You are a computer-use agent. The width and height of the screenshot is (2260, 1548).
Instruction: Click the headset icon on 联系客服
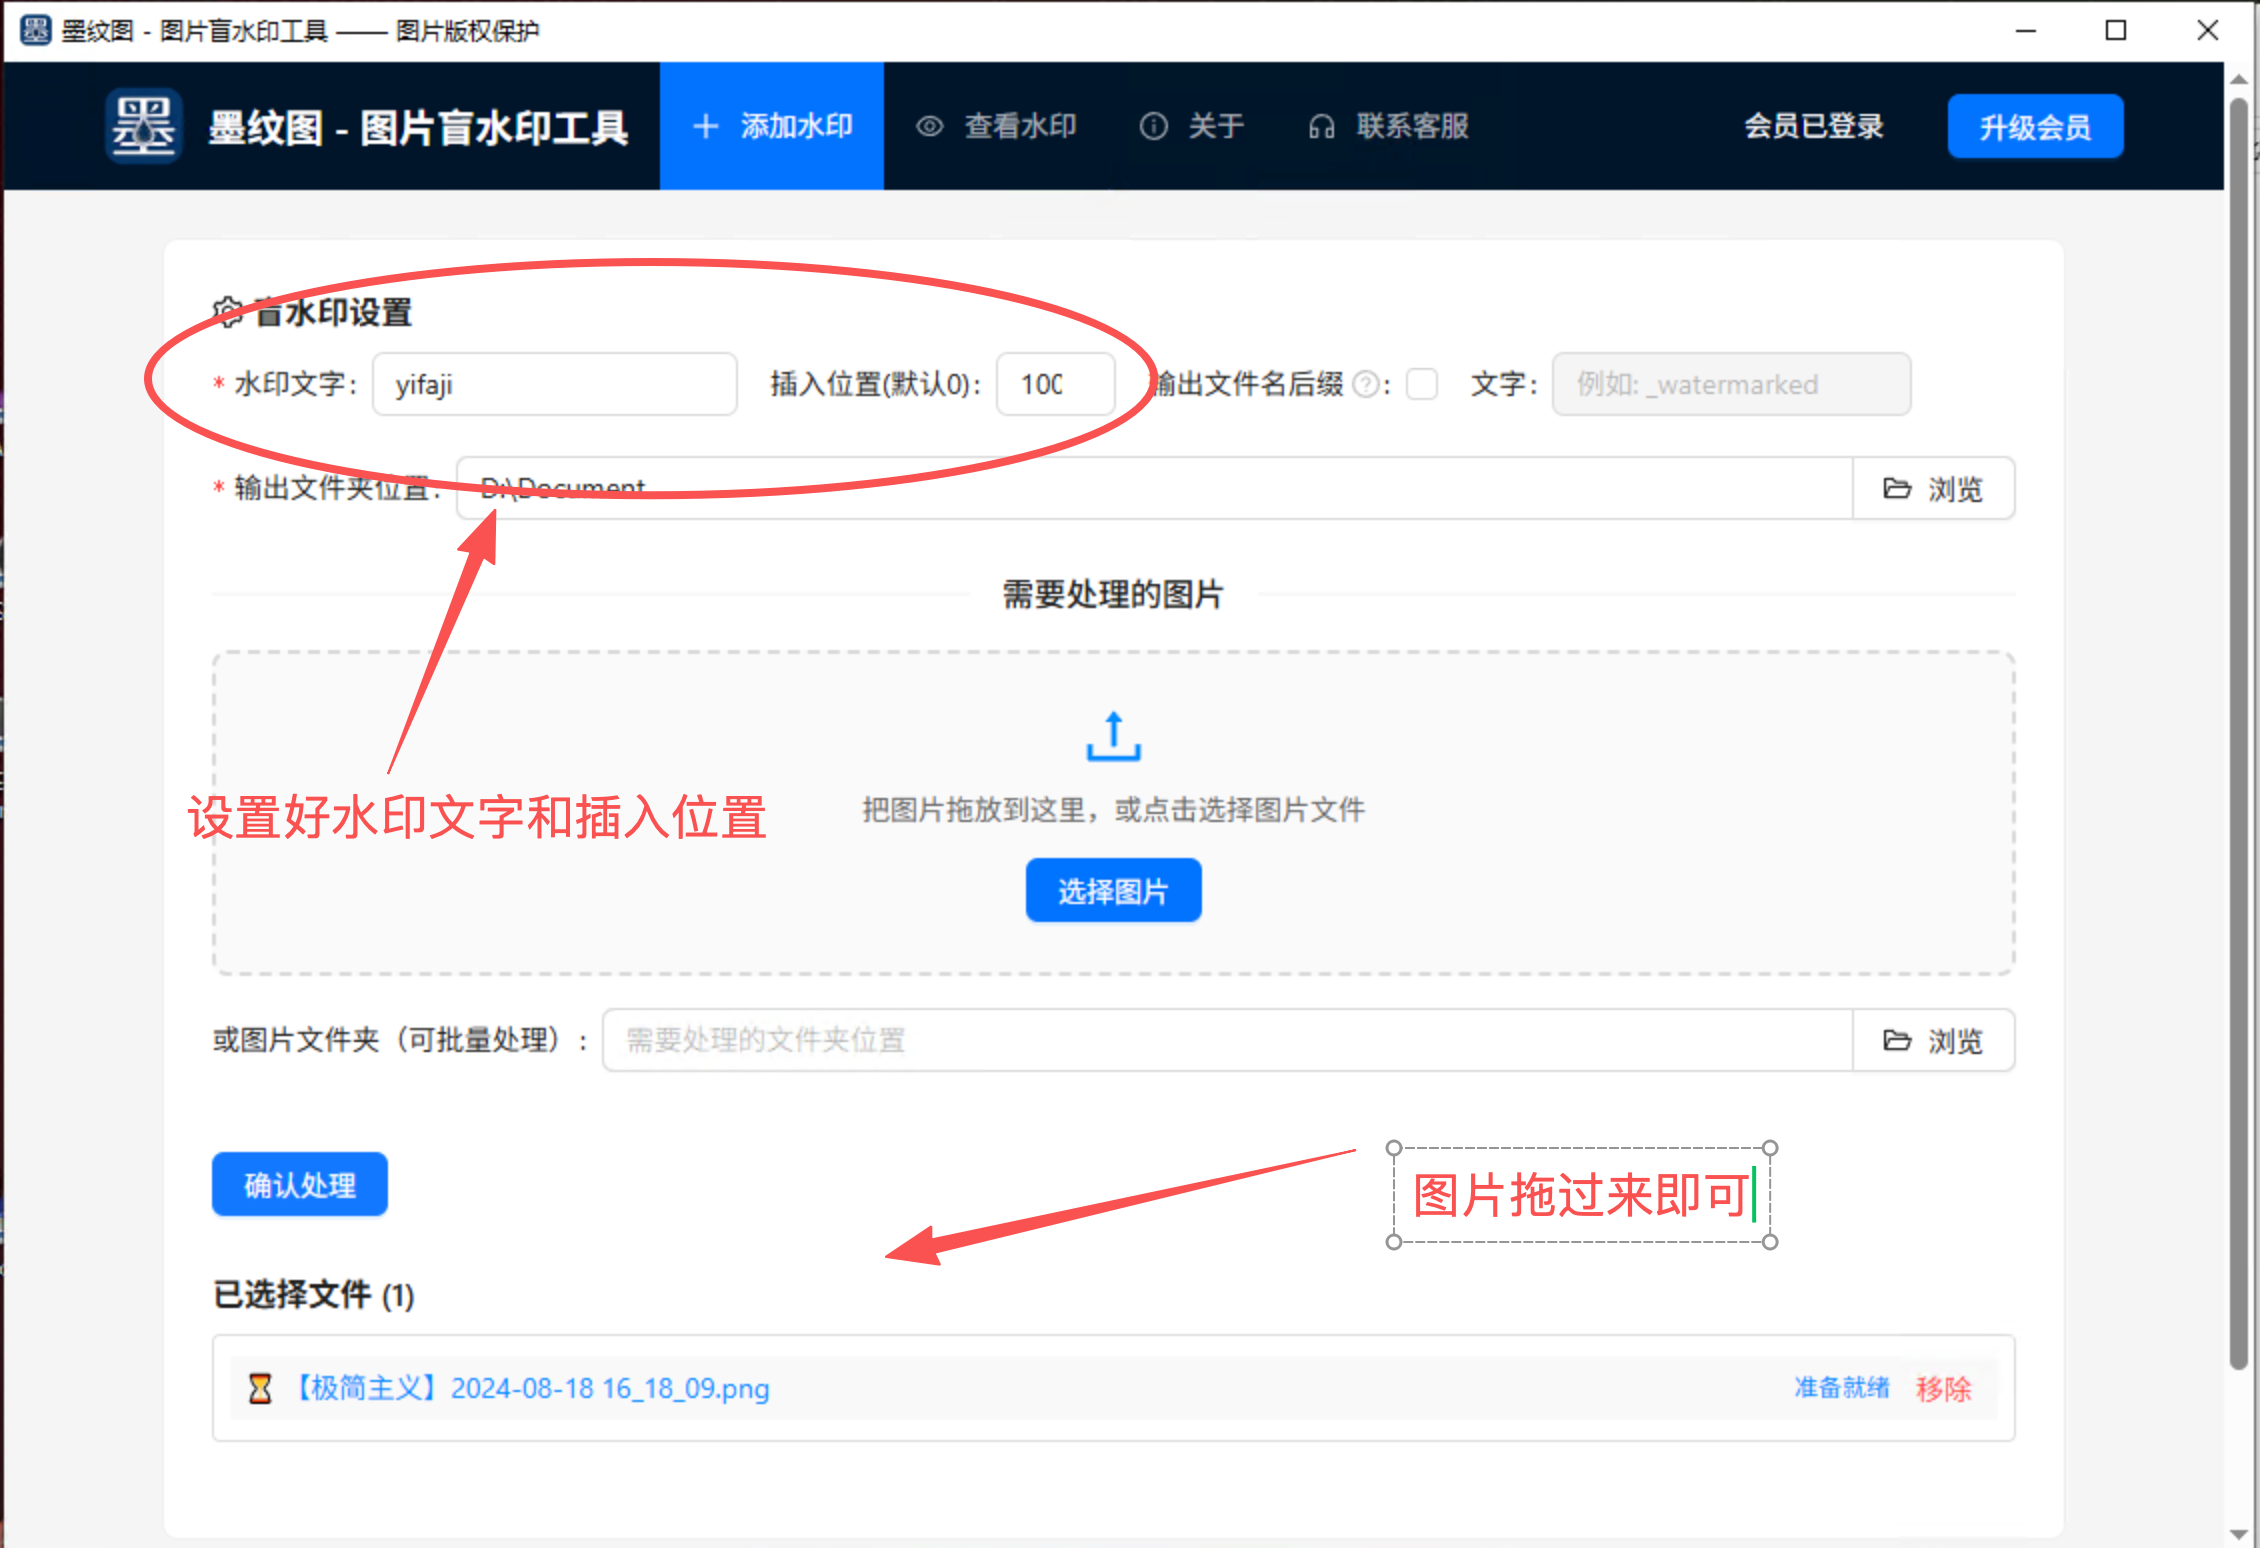pos(1321,126)
